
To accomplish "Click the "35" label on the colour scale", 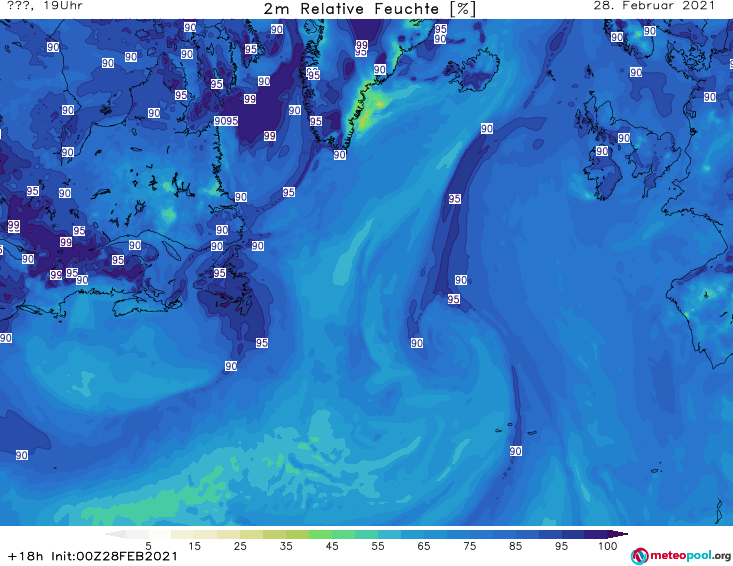I will pyautogui.click(x=286, y=546).
